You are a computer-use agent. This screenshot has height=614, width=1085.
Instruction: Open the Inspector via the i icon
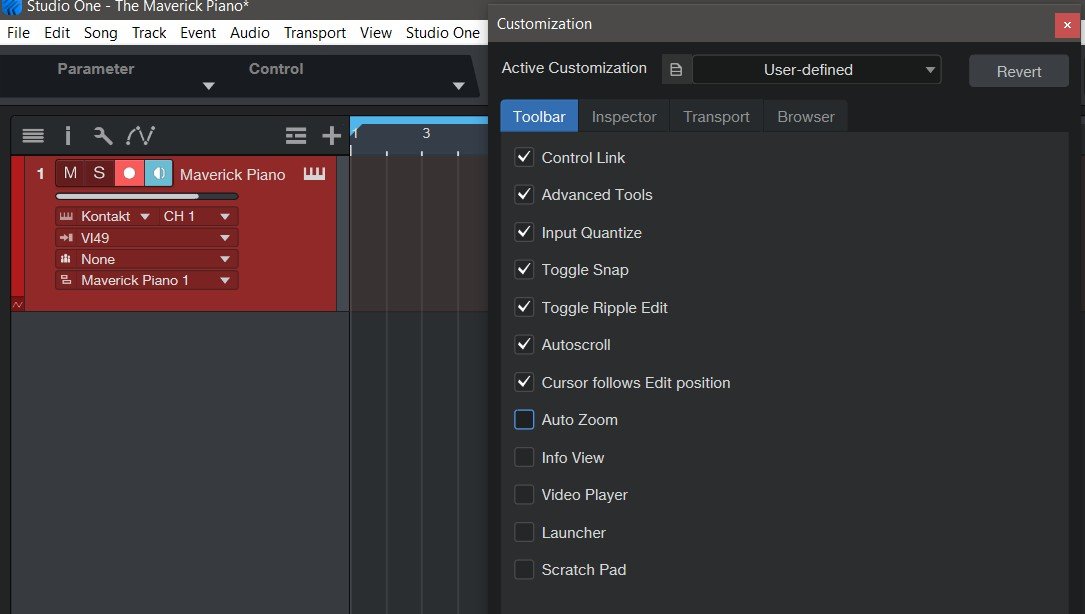click(68, 136)
